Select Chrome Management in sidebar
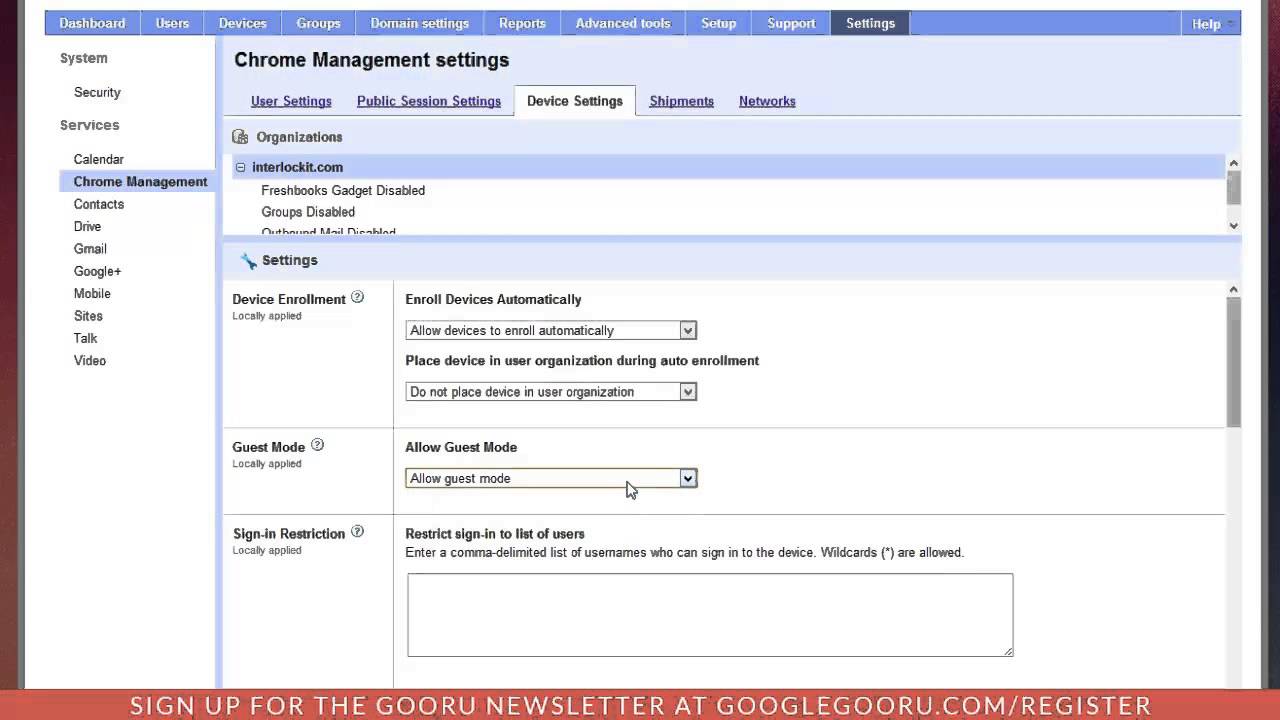The image size is (1280, 720). 137,182
